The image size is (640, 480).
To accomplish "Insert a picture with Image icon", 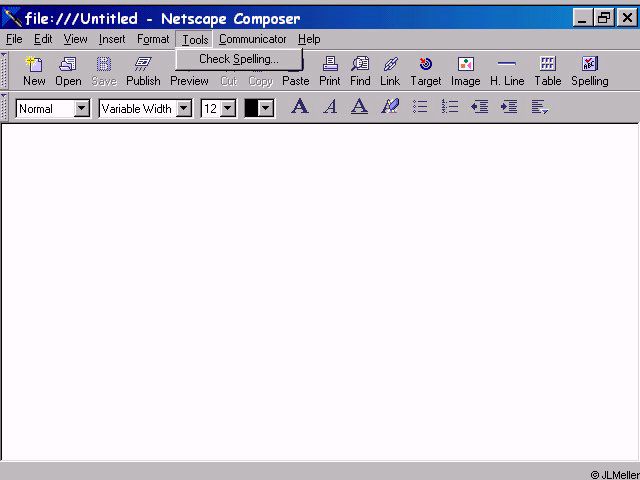I will 465,71.
